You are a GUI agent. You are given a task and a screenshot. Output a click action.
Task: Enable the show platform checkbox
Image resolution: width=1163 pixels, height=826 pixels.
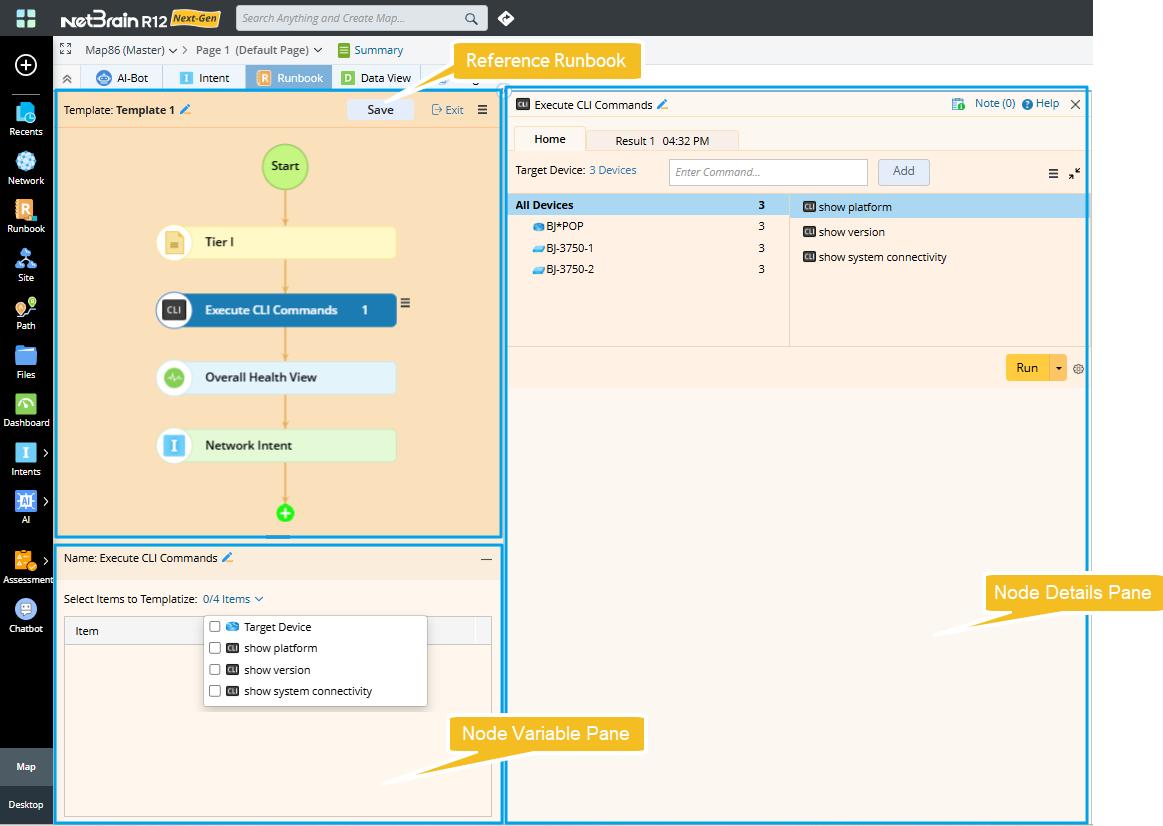(x=215, y=648)
